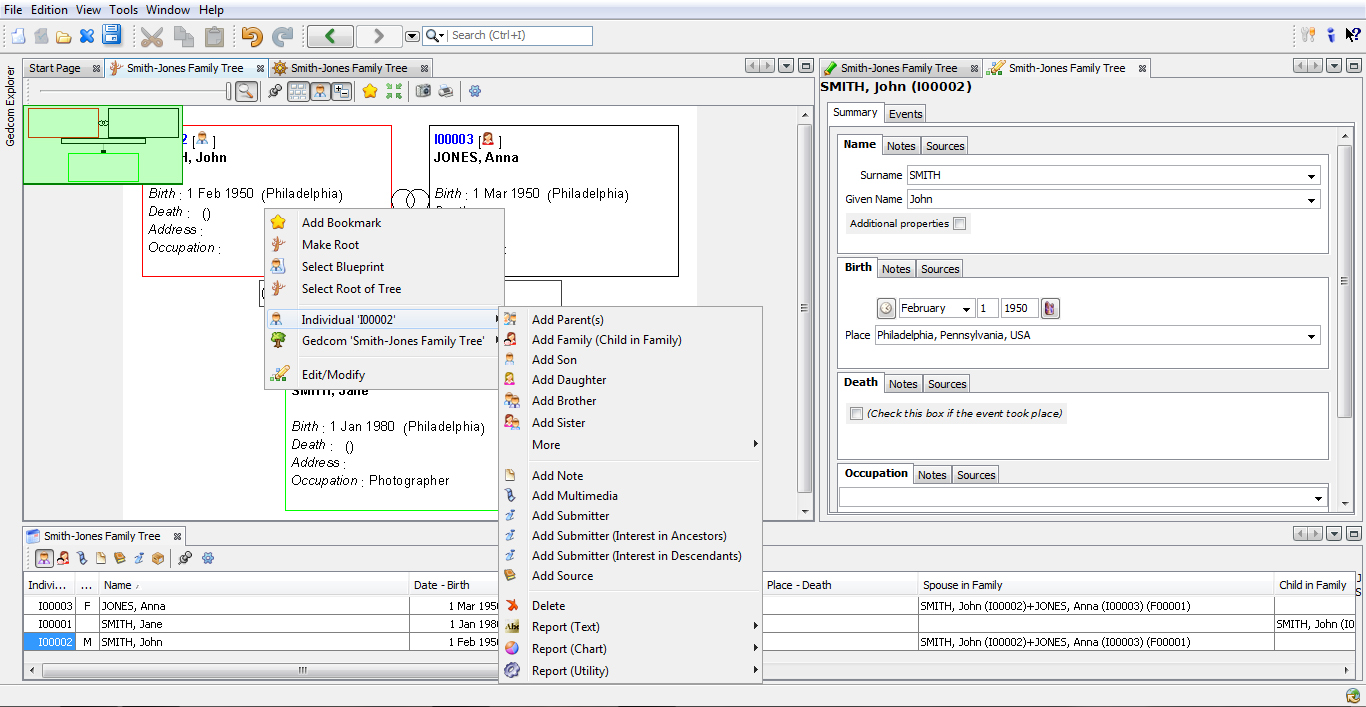Show sources in the table toolbar

tap(120, 558)
